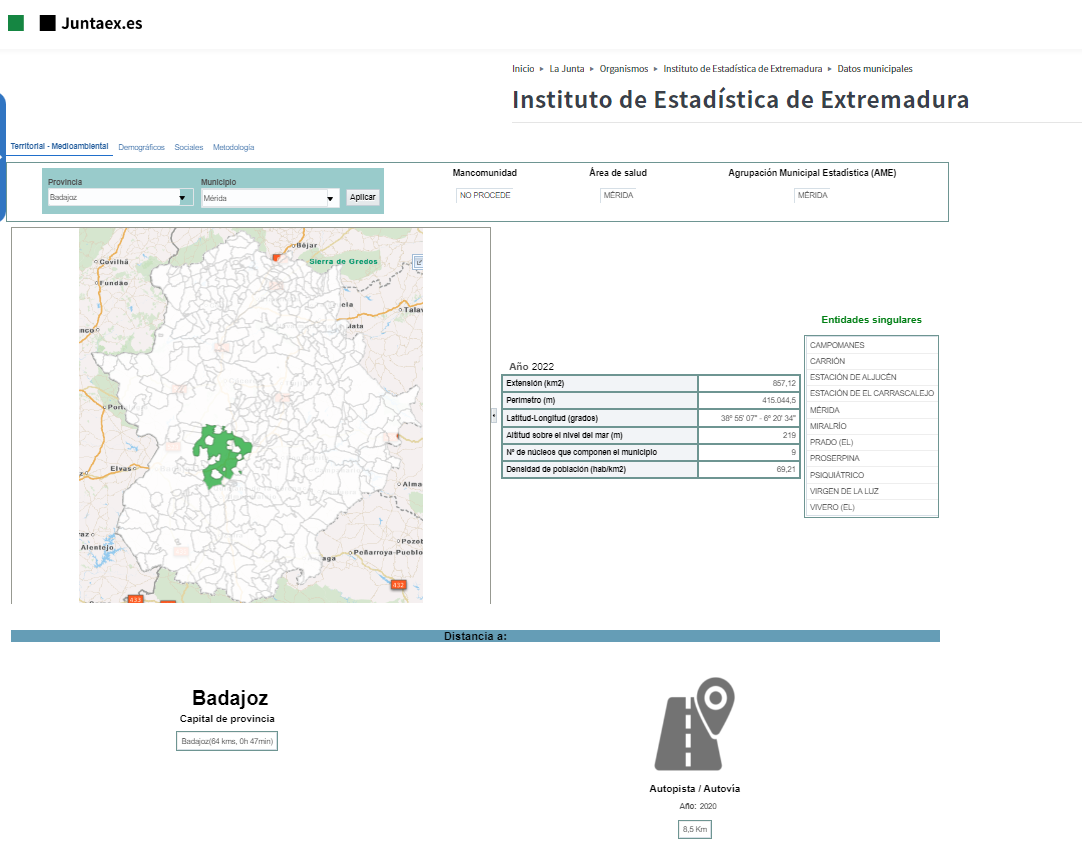The width and height of the screenshot is (1082, 857).
Task: Select CAMPOMANES in the entities list
Action: [x=837, y=345]
